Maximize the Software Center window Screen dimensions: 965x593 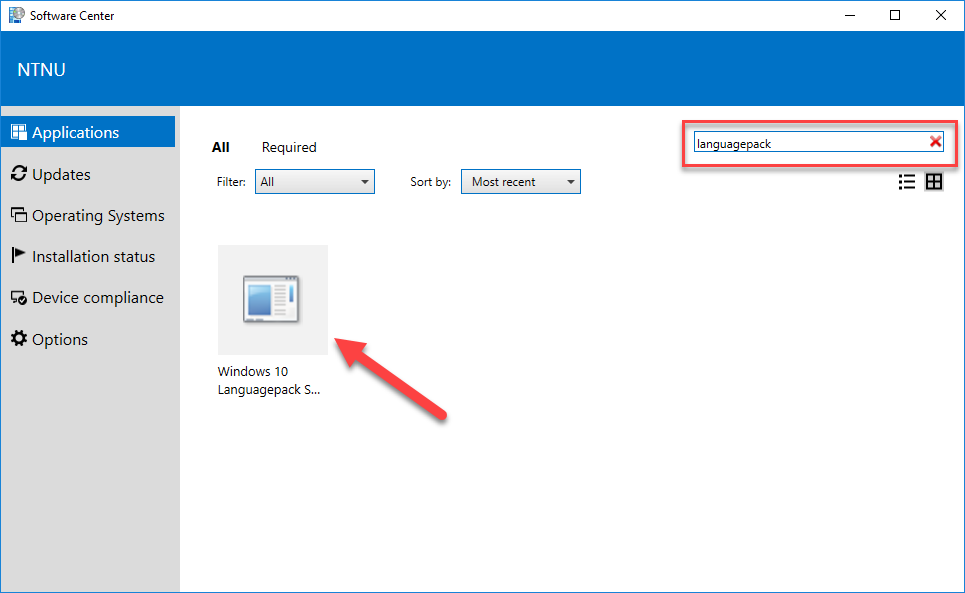[x=895, y=15]
